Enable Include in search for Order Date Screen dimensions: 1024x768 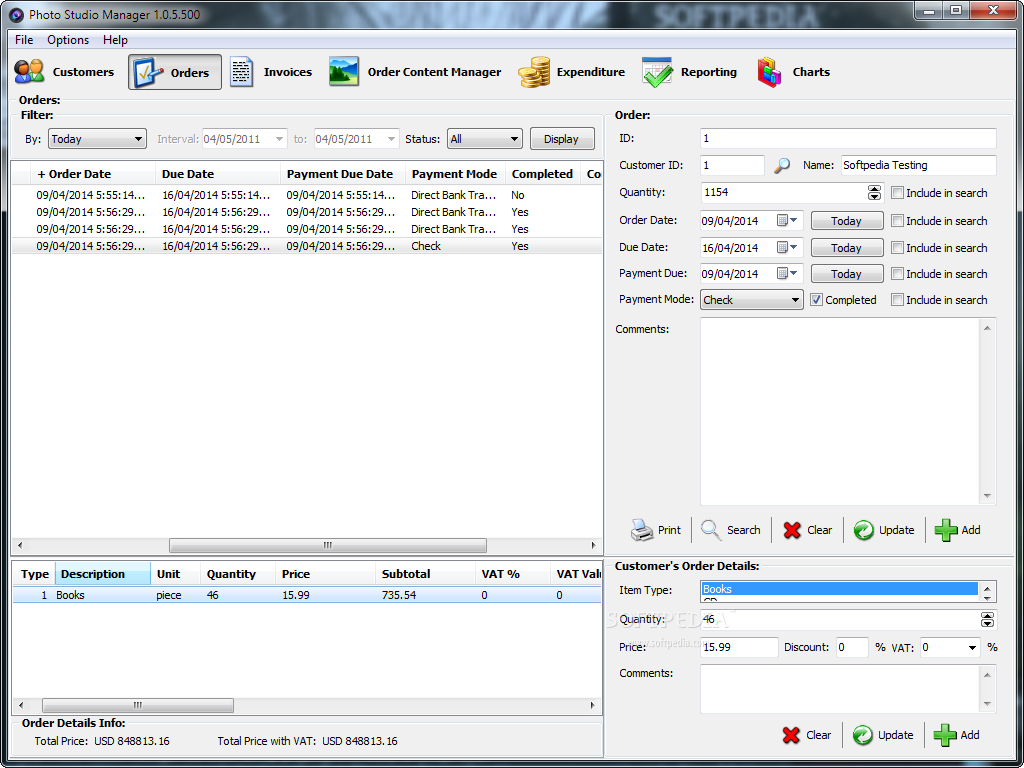pyautogui.click(x=898, y=221)
